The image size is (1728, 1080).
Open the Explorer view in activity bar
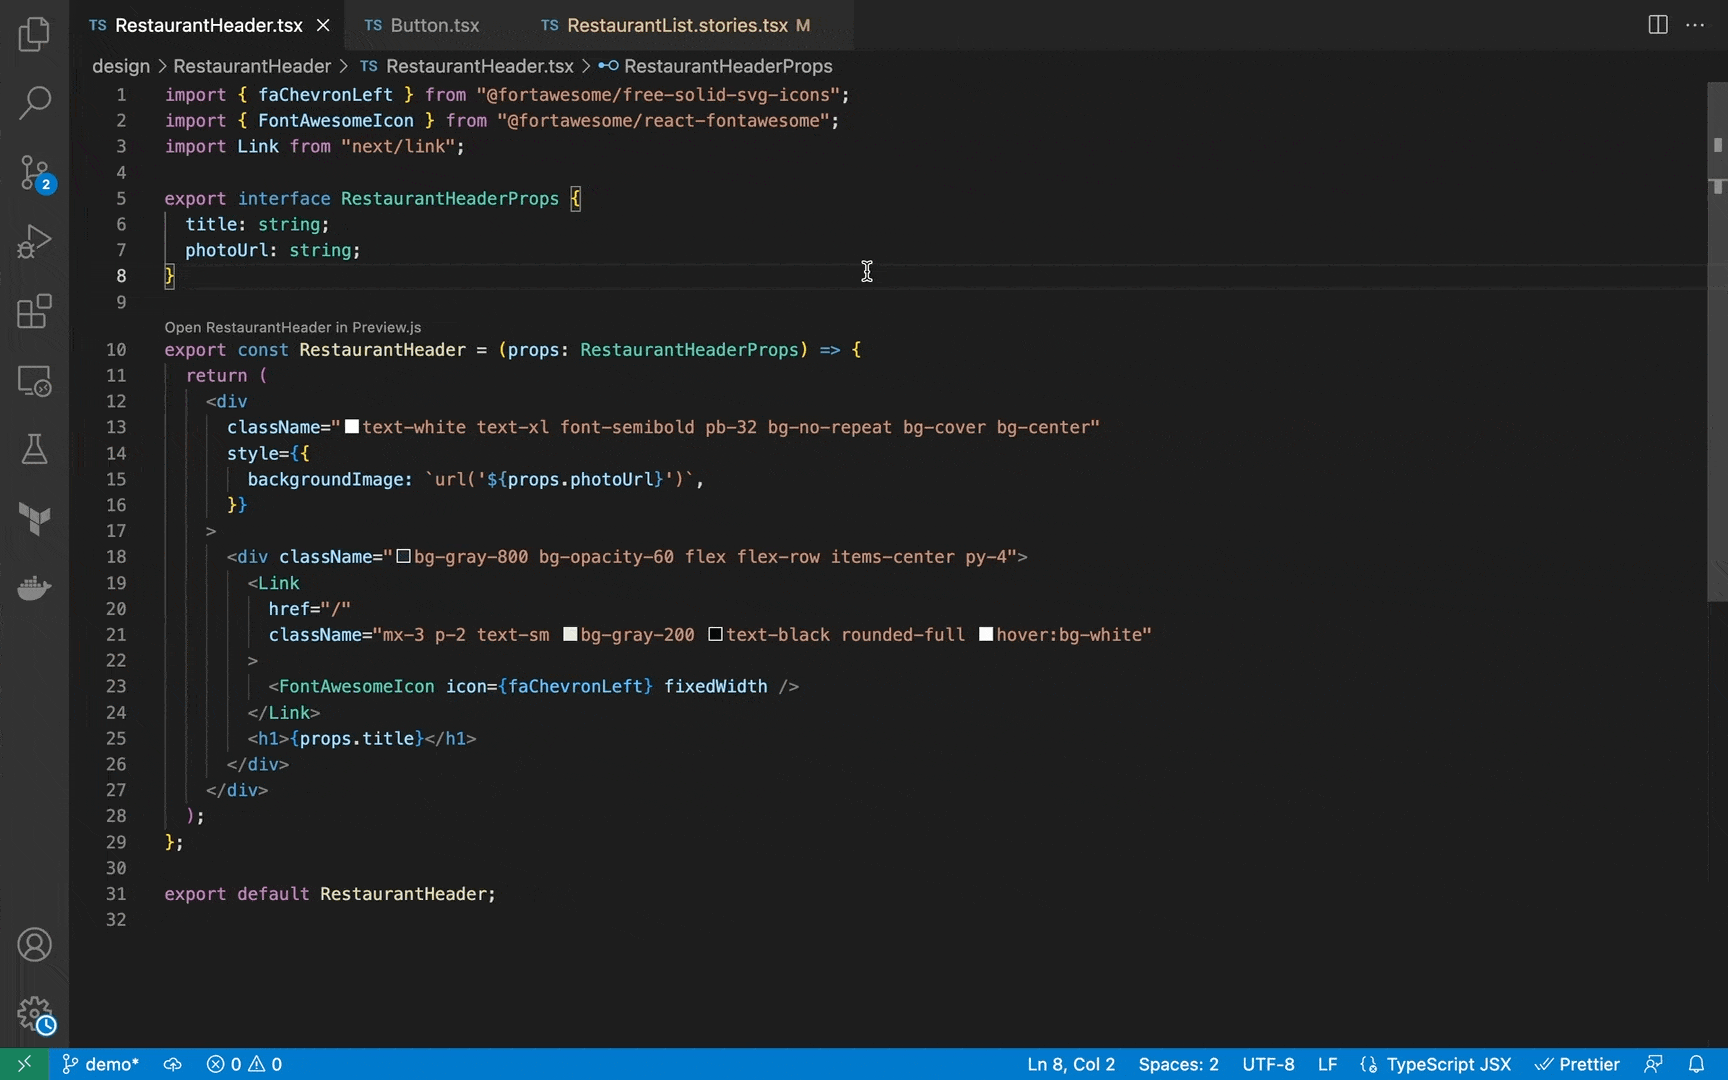[x=34, y=34]
